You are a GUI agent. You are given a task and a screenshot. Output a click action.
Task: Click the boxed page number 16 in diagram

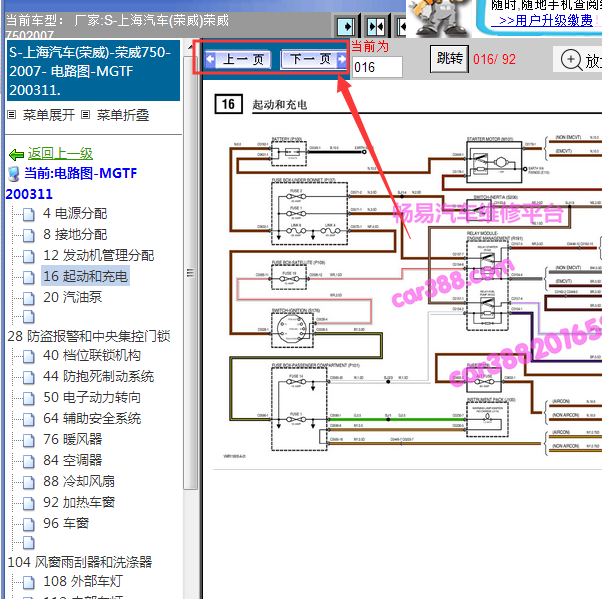click(228, 104)
